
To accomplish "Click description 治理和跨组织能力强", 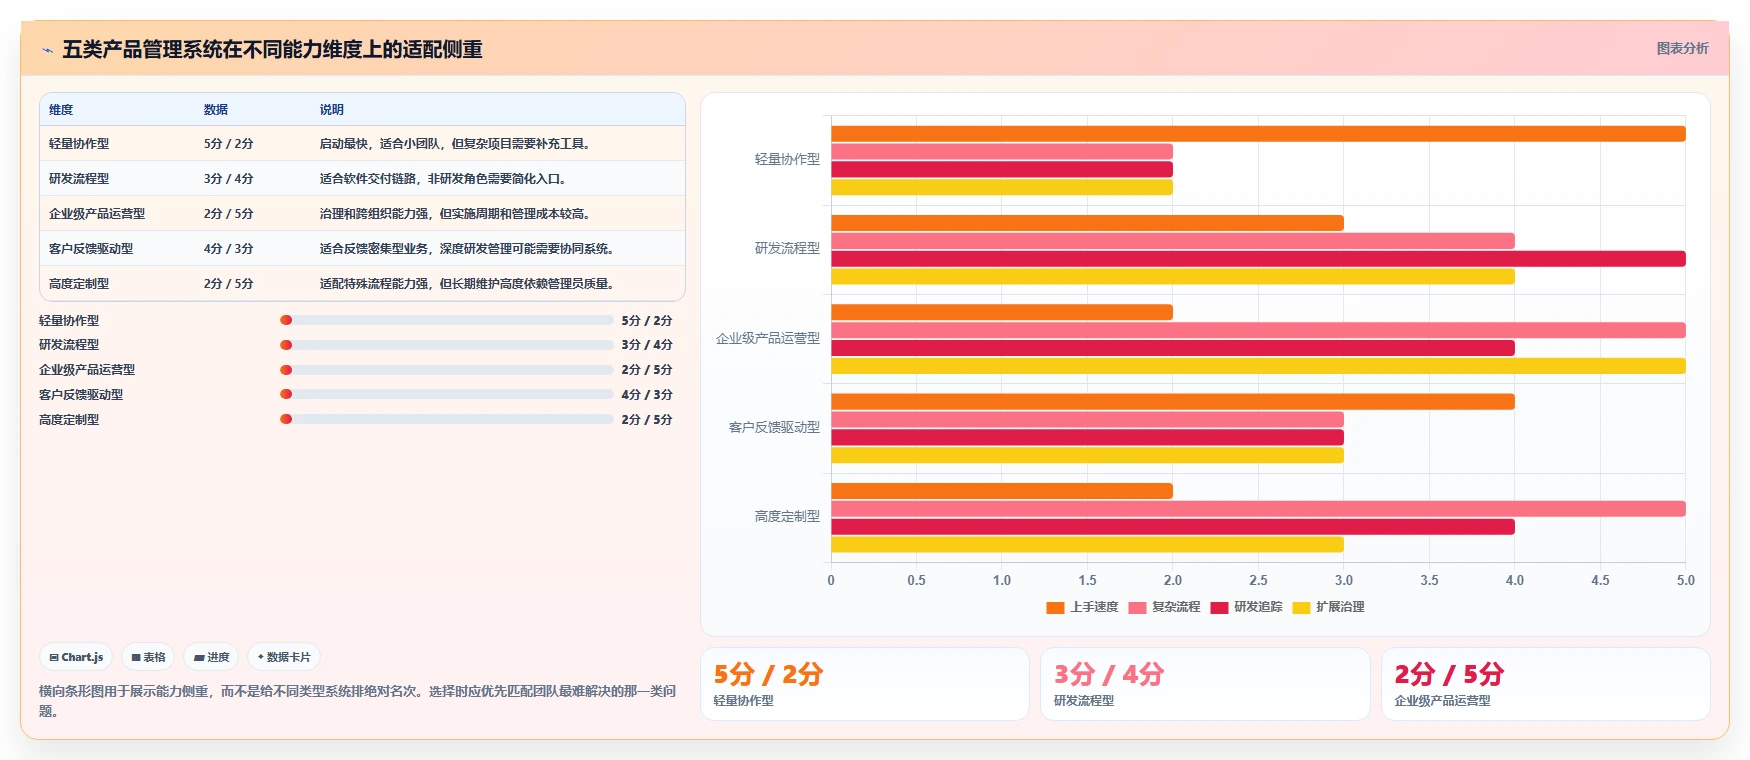I will (457, 214).
